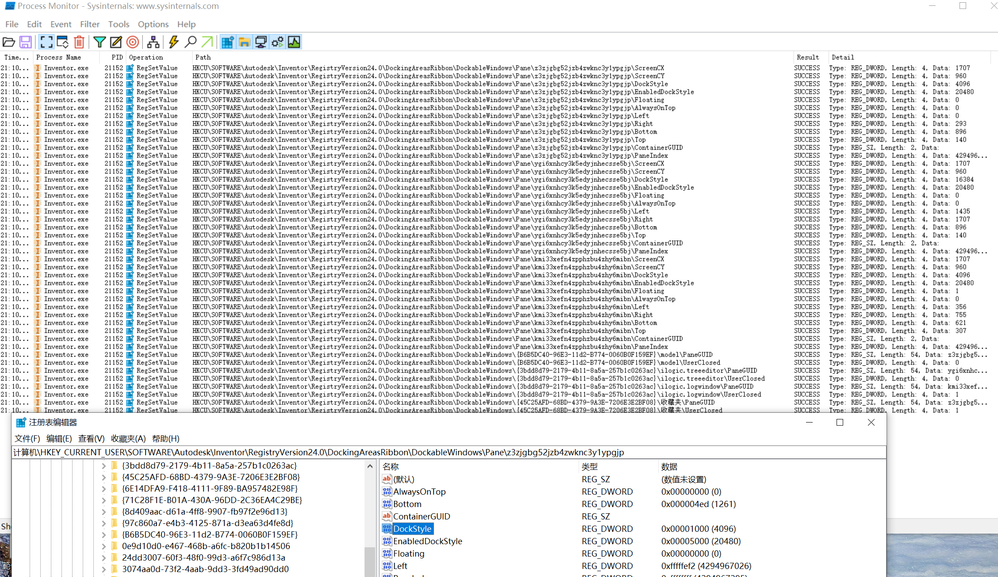Viewport: 998px width, 577px height.
Task: Toggle Show File System Activity icon
Action: click(244, 43)
